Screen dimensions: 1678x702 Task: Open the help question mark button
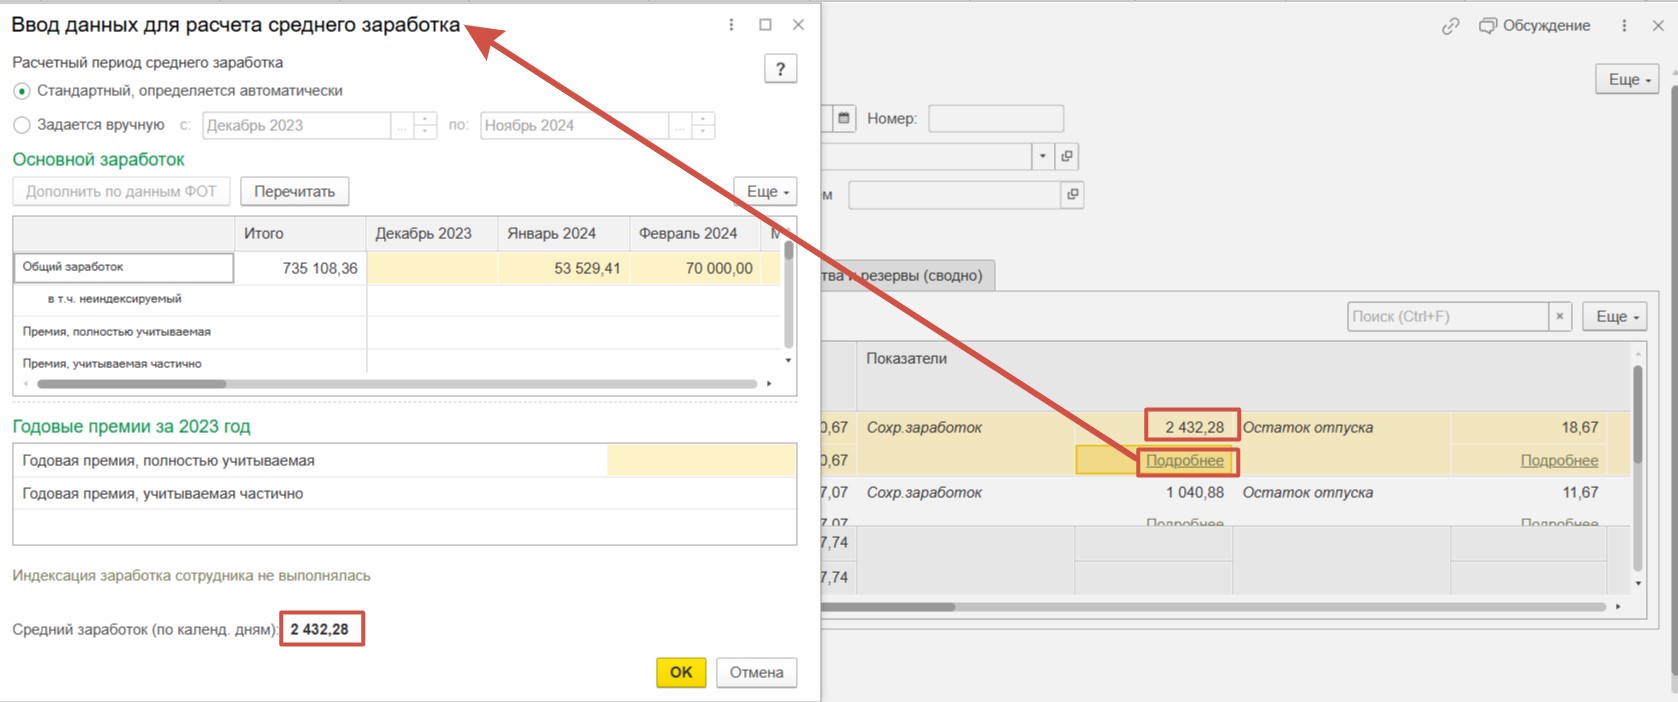[780, 69]
